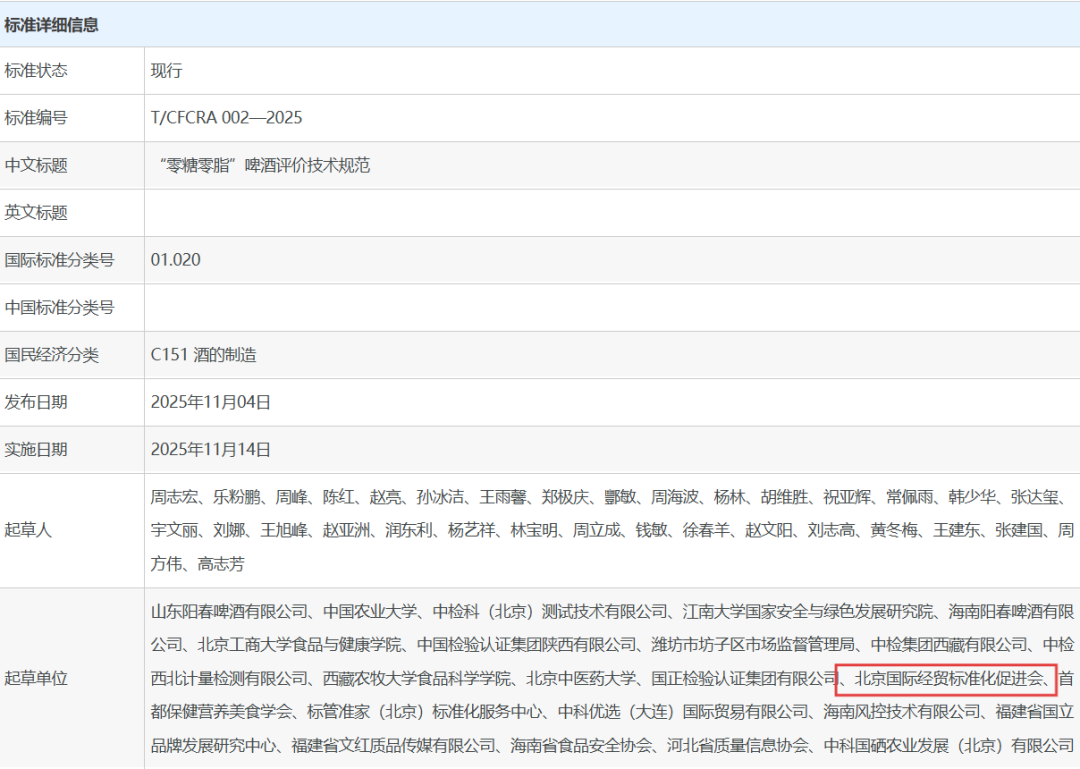This screenshot has width=1080, height=769.
Task: Click the empty 英文标题 value cell
Action: (x=610, y=213)
